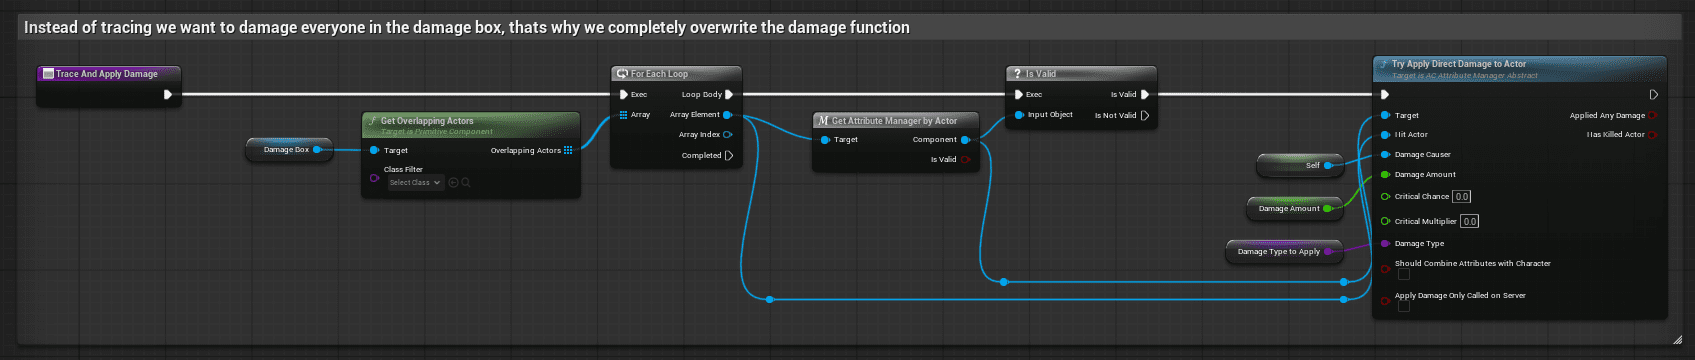1695x360 pixels.
Task: Click the use-selected-asset arrow beside Select Class
Action: click(453, 183)
